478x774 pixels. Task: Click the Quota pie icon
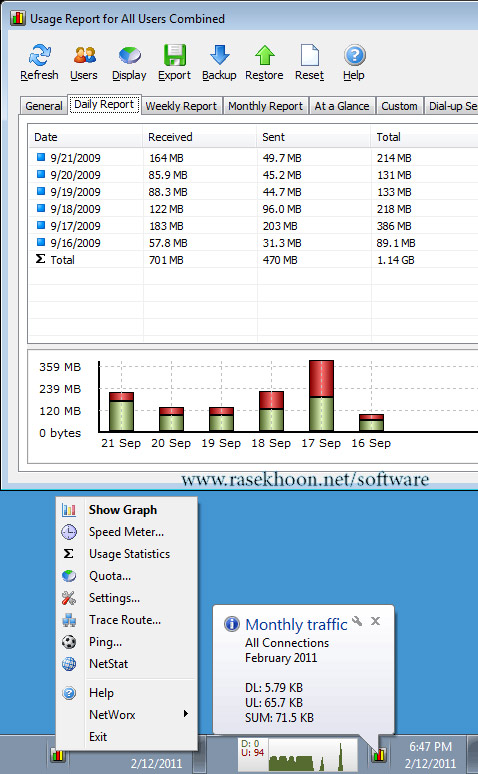(69, 576)
